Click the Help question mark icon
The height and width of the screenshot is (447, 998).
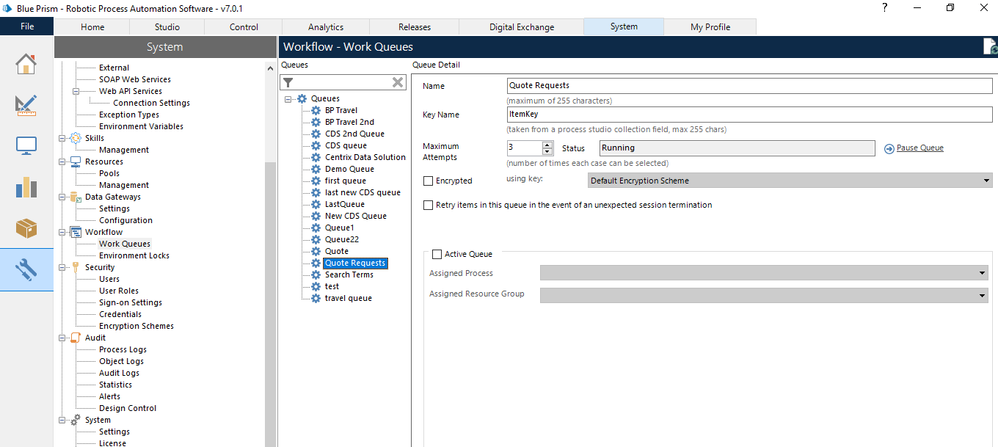(885, 8)
